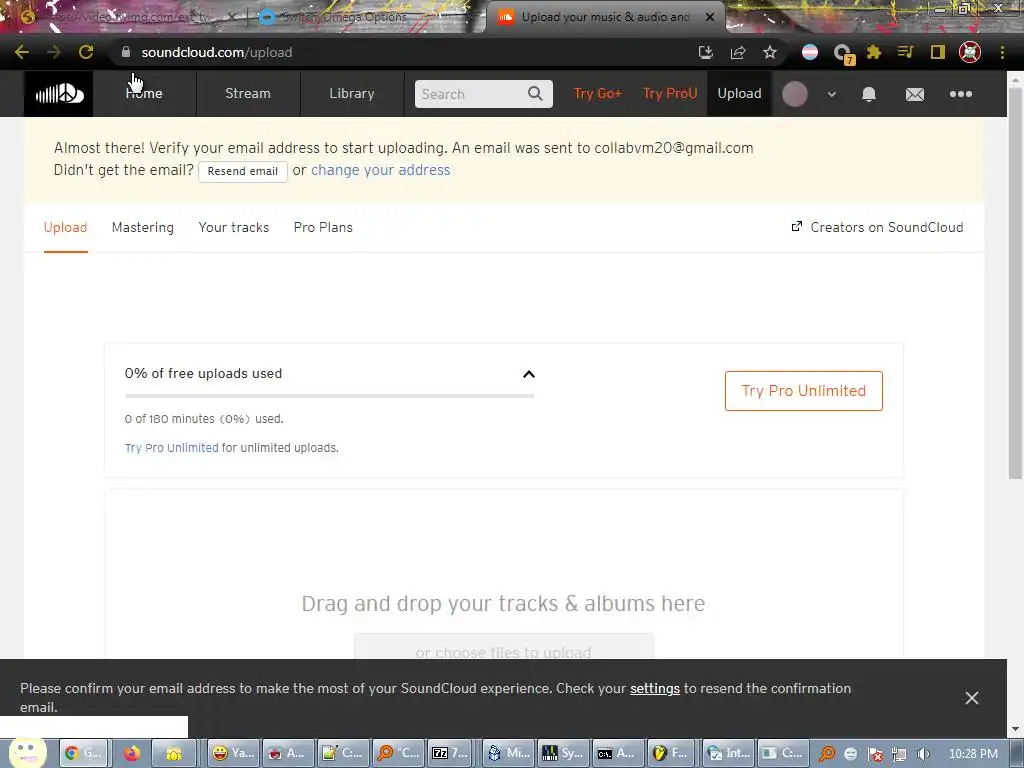Open Firefox from the taskbar
Viewport: 1024px width, 768px height.
[x=132, y=754]
